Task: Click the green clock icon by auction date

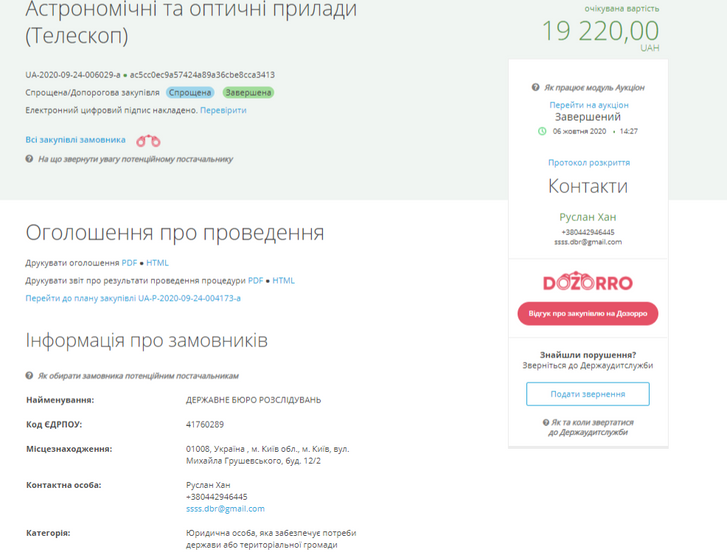Action: tap(542, 131)
